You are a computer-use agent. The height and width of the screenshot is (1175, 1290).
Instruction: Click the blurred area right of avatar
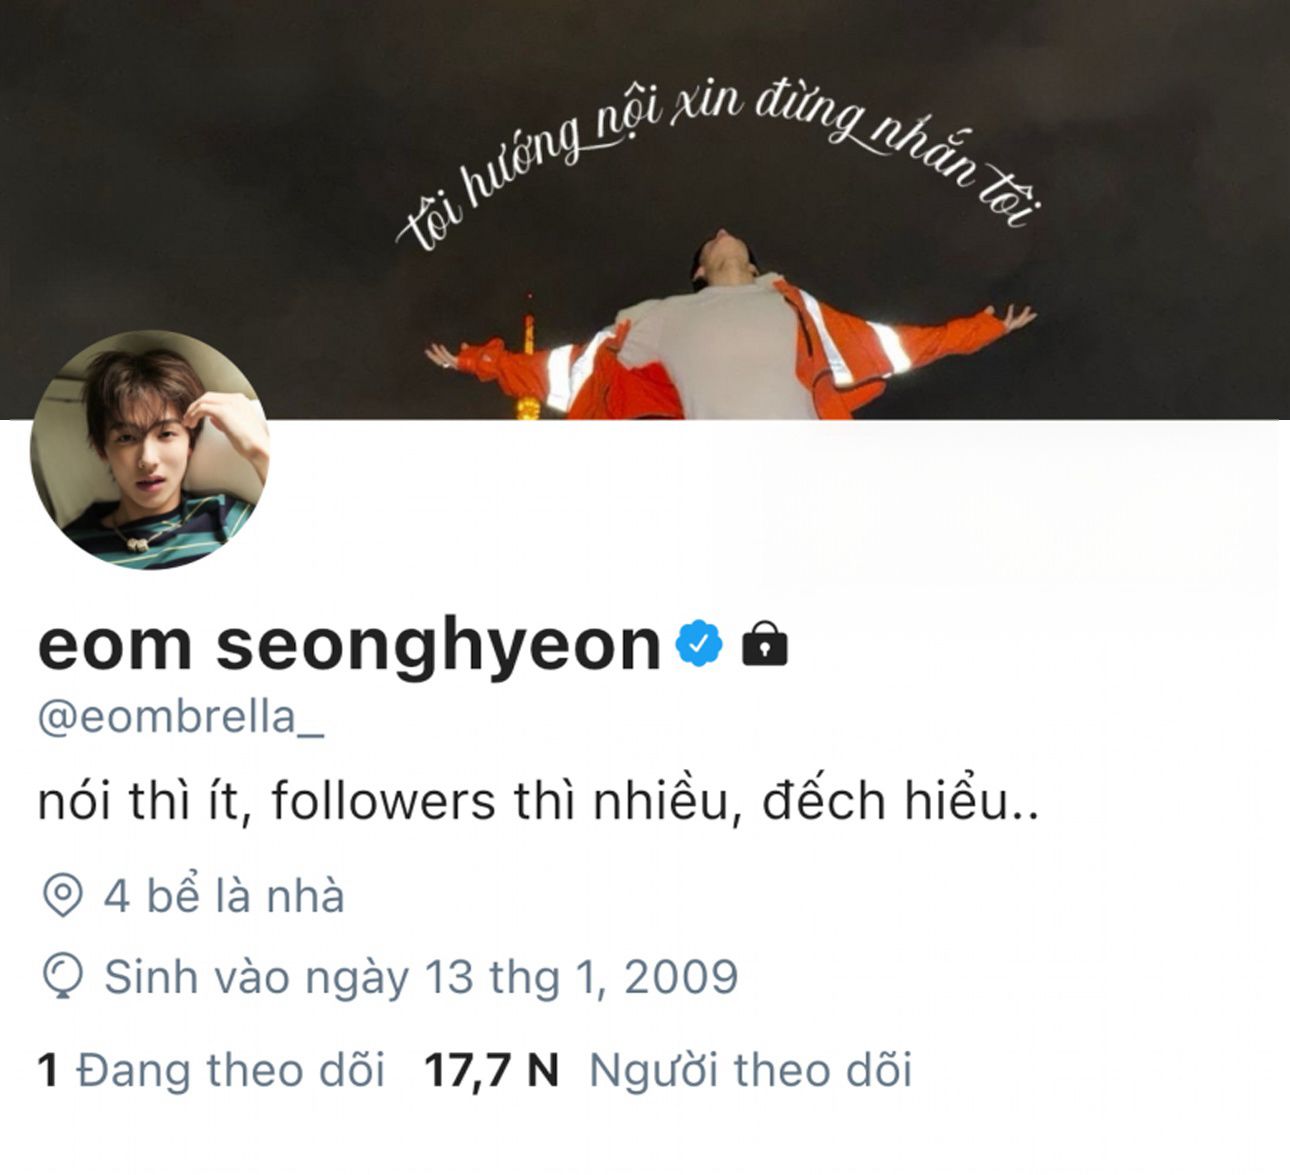(x=1015, y=510)
